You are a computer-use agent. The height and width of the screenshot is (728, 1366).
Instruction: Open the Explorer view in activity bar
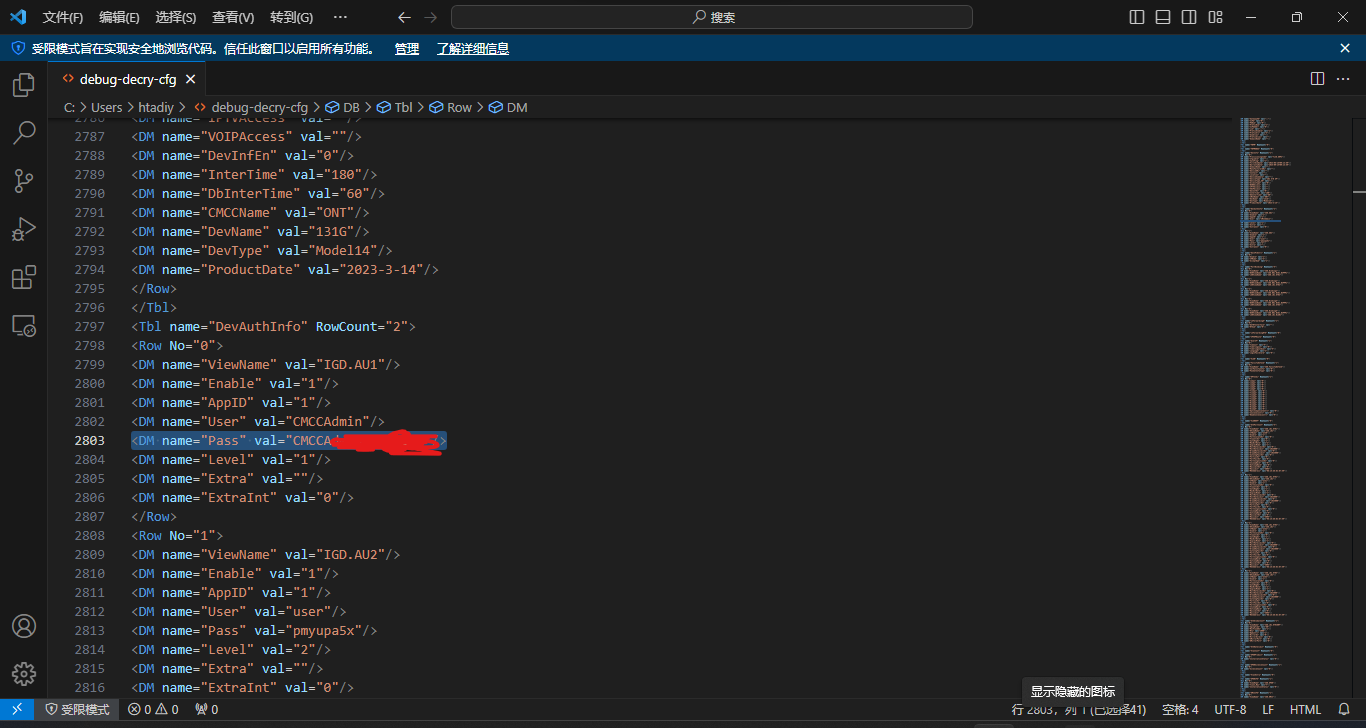tap(24, 85)
